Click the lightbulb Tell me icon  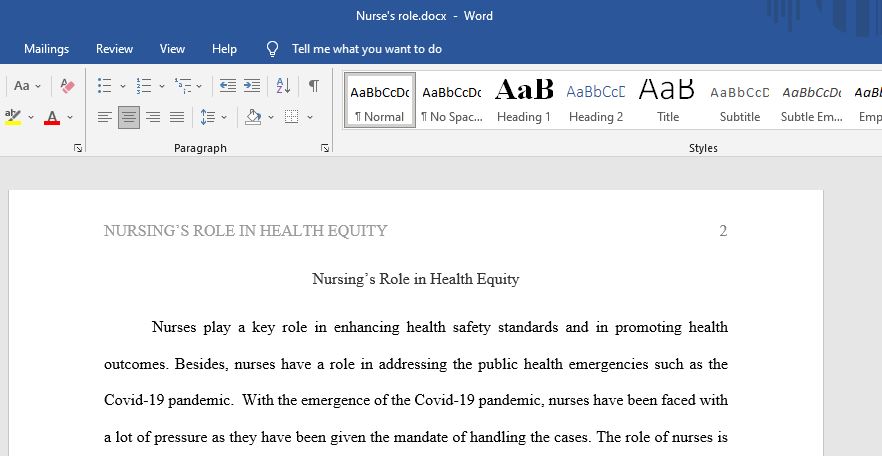(x=272, y=49)
